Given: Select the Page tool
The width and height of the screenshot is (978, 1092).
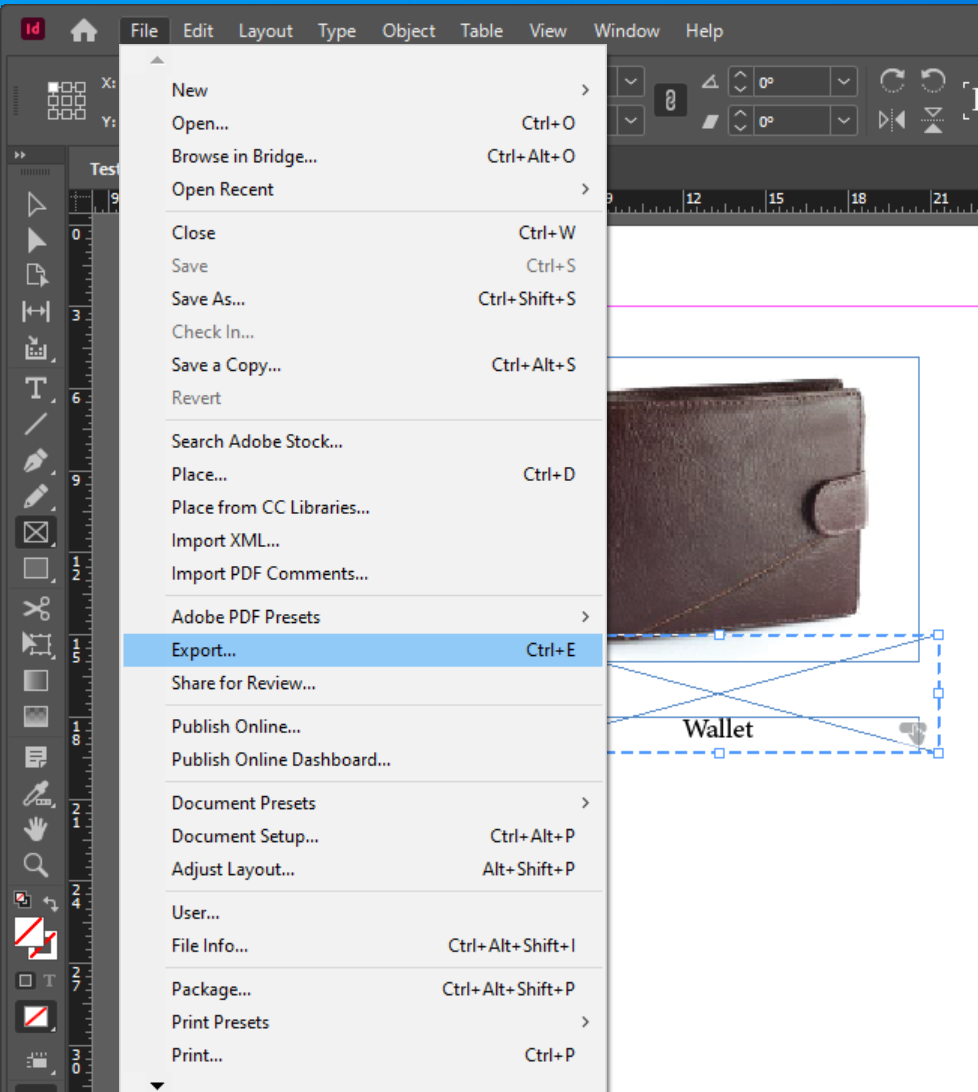Looking at the screenshot, I should tap(36, 276).
